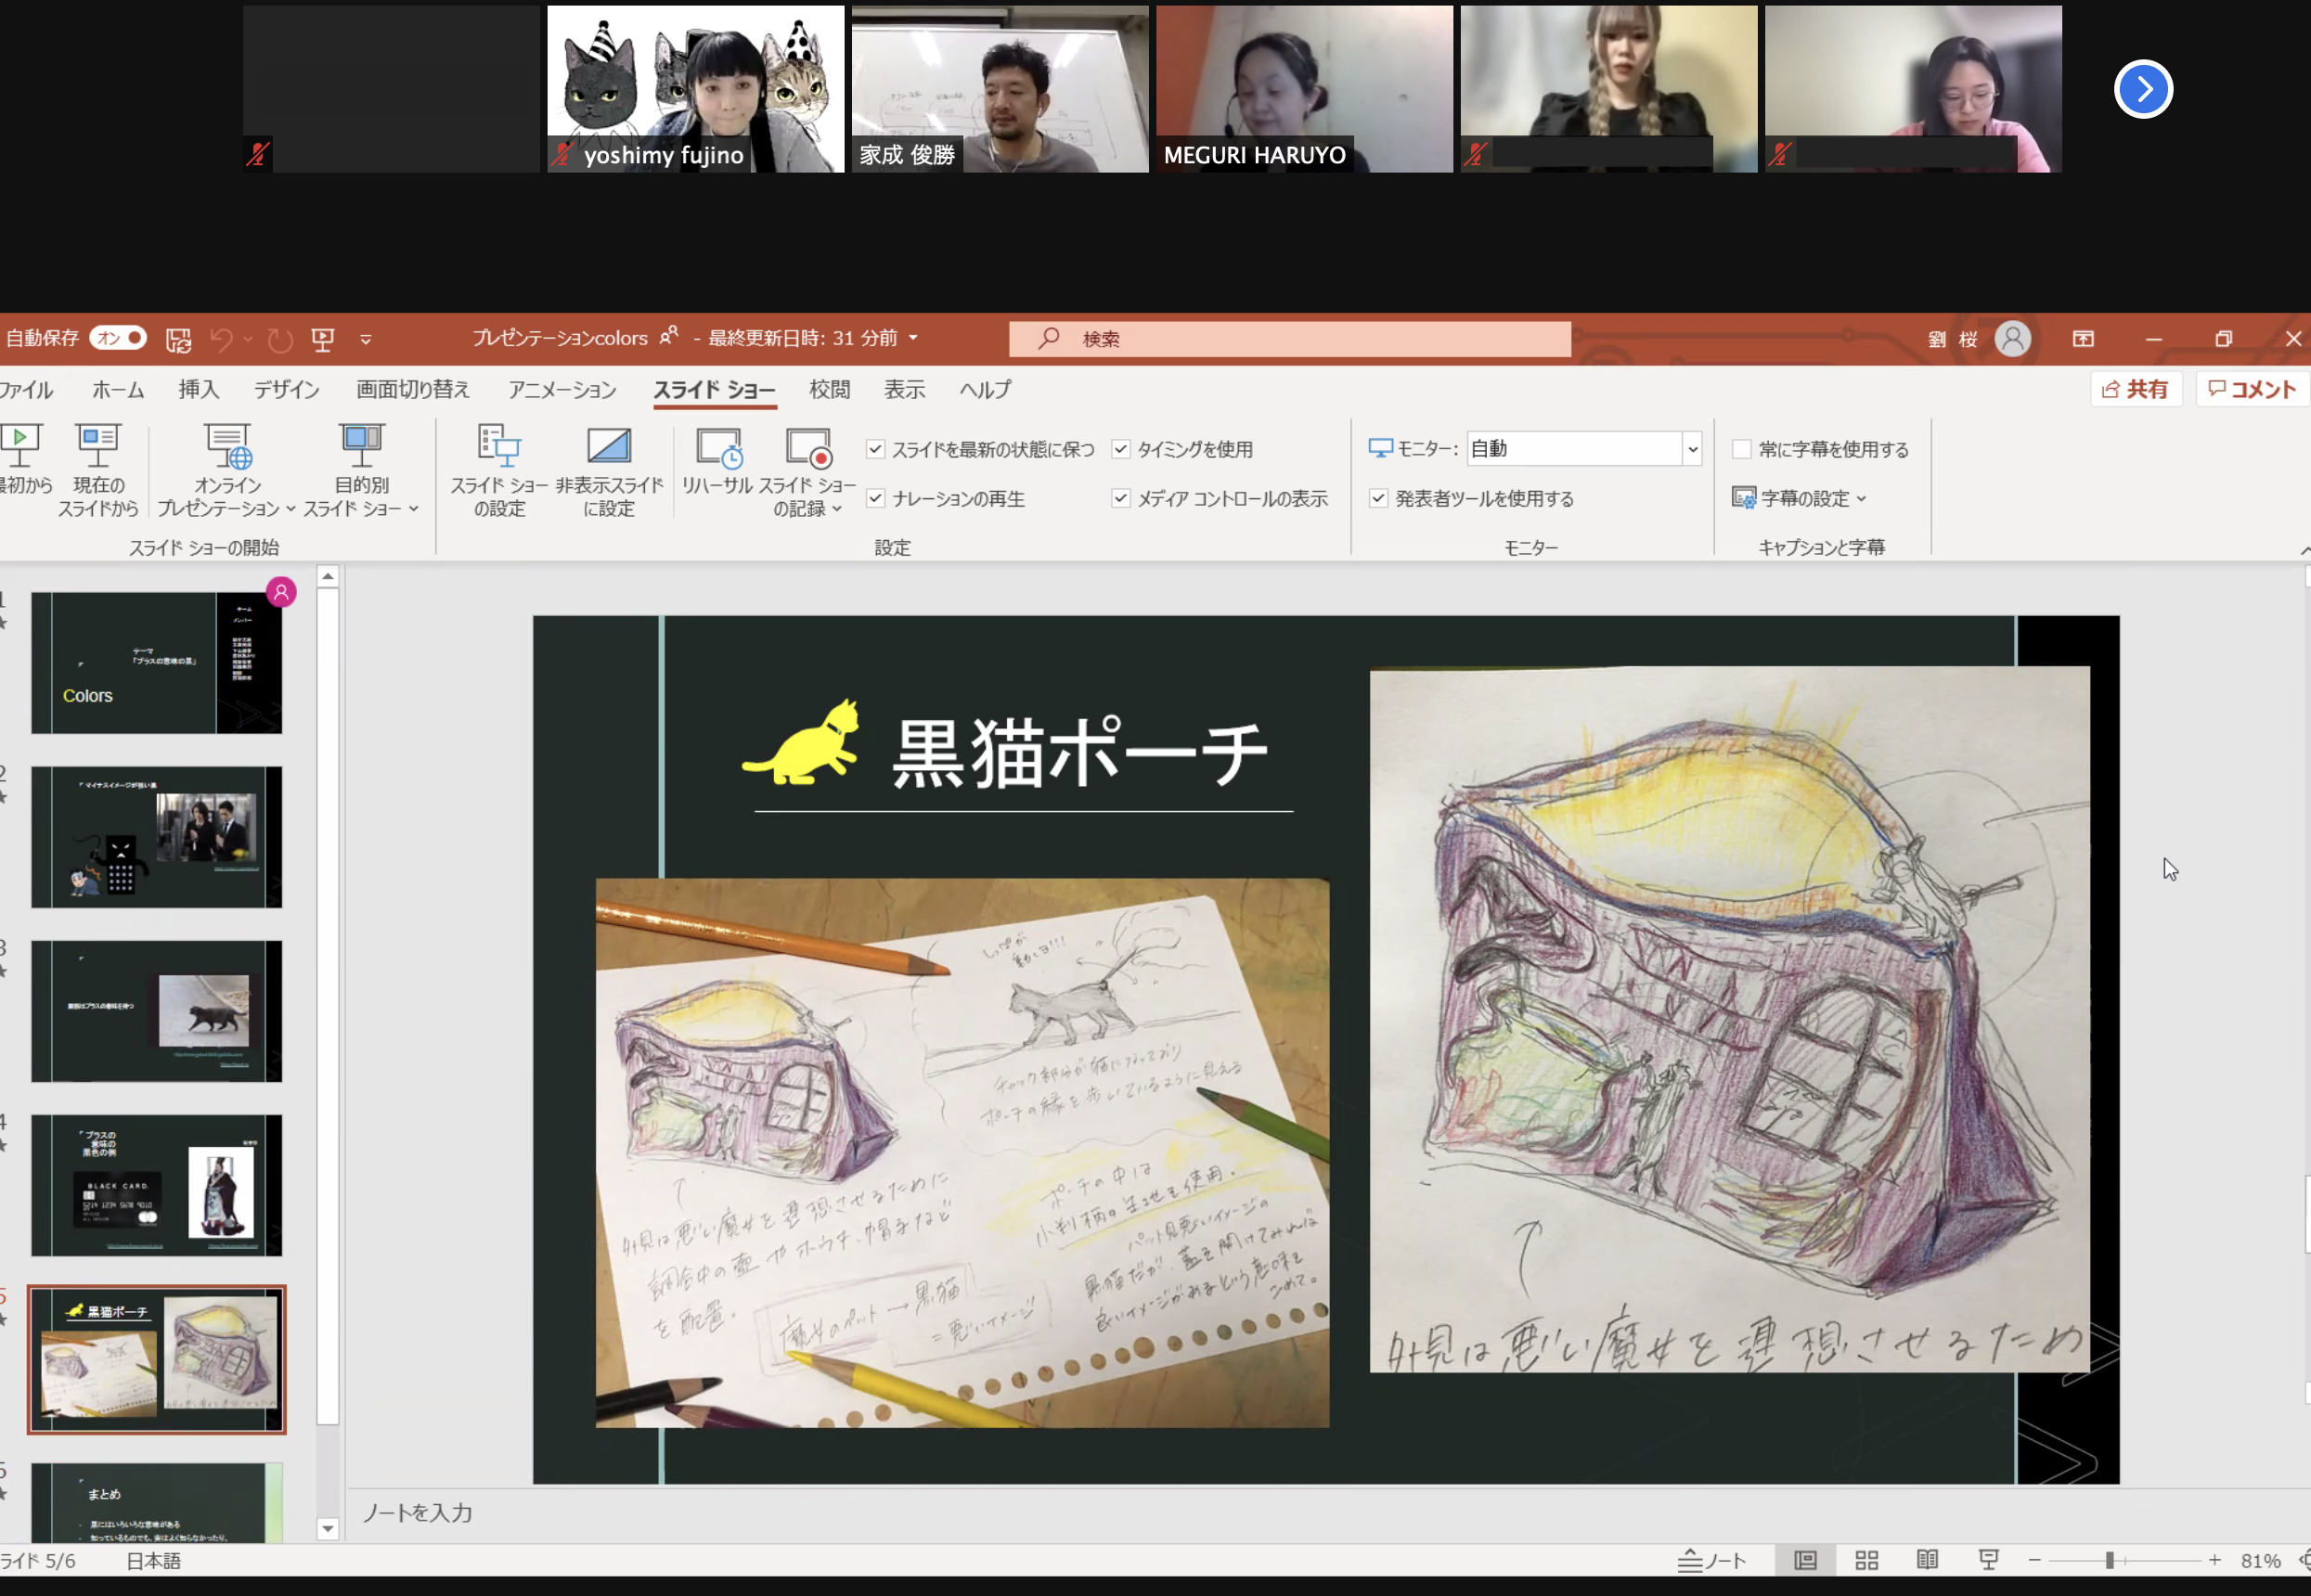Click thumbnail pane scrollbar up arrow
The height and width of the screenshot is (1596, 2311).
(327, 577)
